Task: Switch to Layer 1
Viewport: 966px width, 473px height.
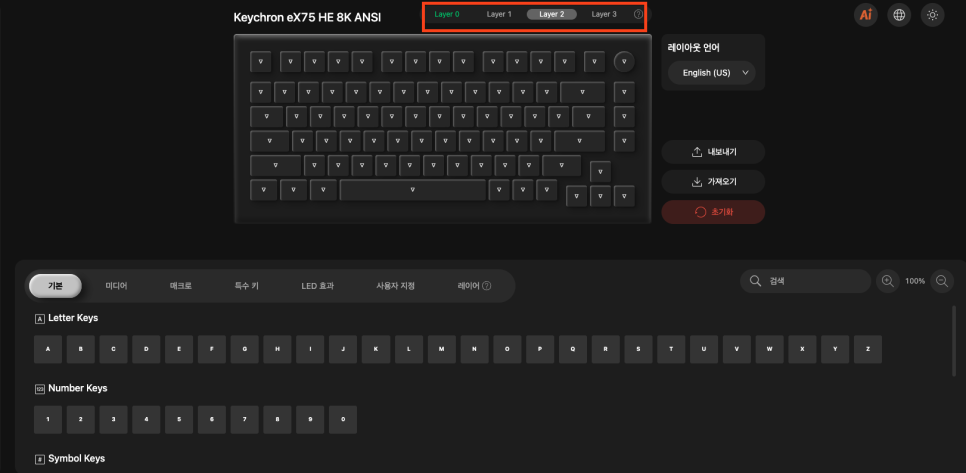Action: (x=499, y=14)
